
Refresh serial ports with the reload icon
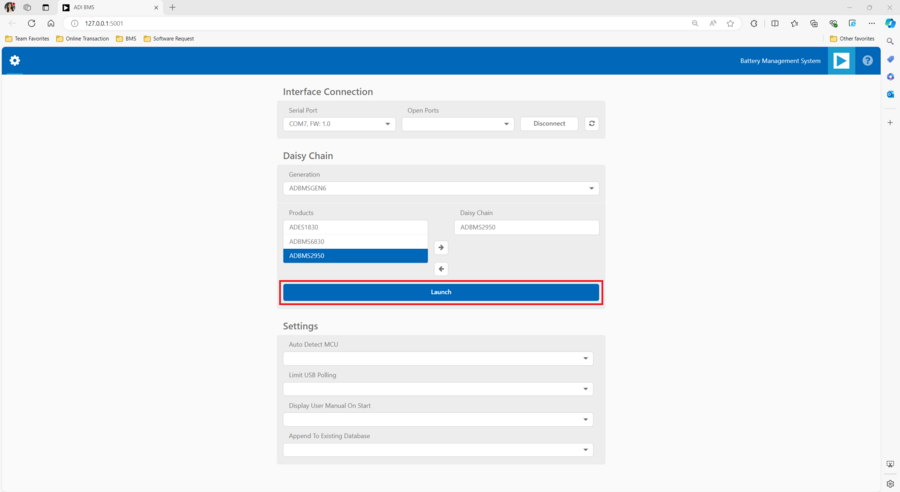[592, 124]
